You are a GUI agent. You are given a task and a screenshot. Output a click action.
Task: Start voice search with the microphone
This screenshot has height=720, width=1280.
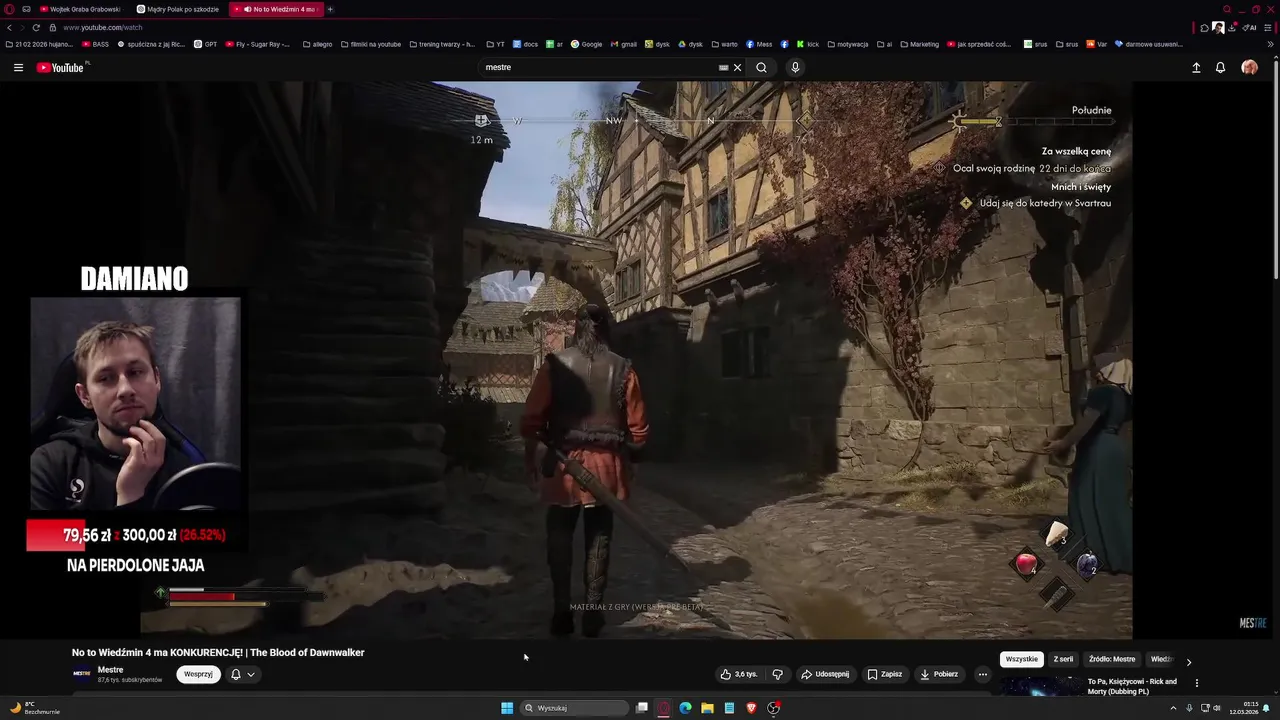(x=795, y=67)
